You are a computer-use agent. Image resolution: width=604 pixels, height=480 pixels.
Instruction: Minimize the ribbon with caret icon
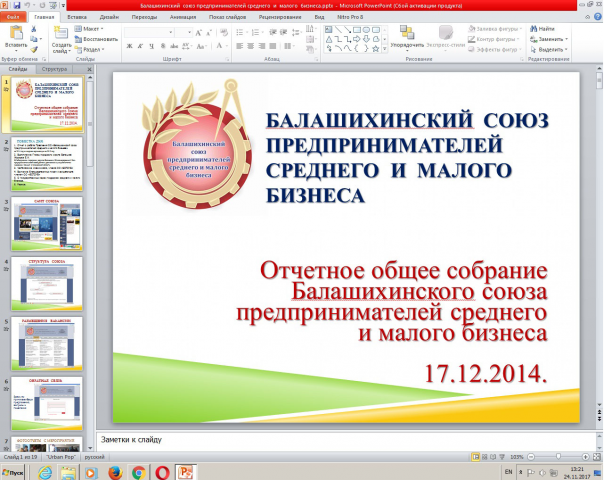[x=587, y=17]
